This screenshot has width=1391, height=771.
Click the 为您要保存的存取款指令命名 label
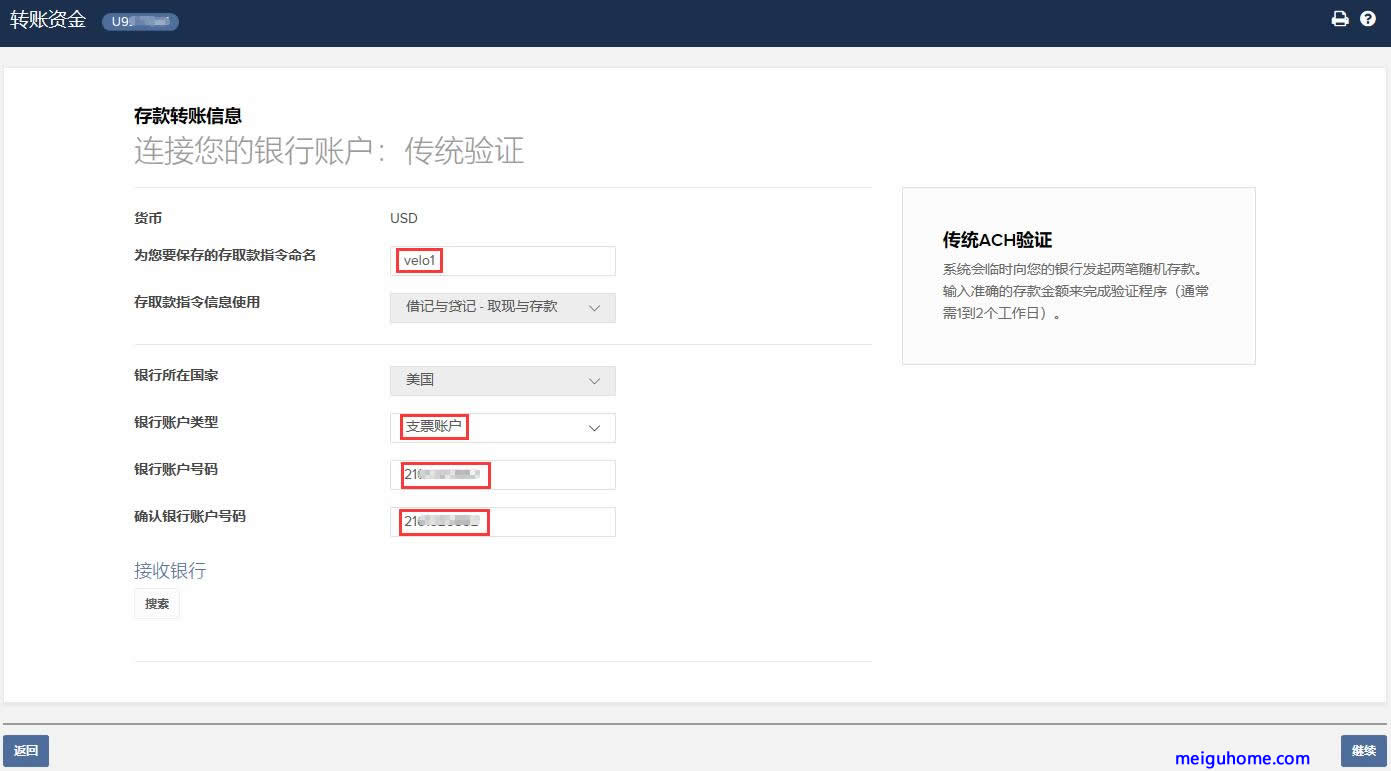(225, 256)
